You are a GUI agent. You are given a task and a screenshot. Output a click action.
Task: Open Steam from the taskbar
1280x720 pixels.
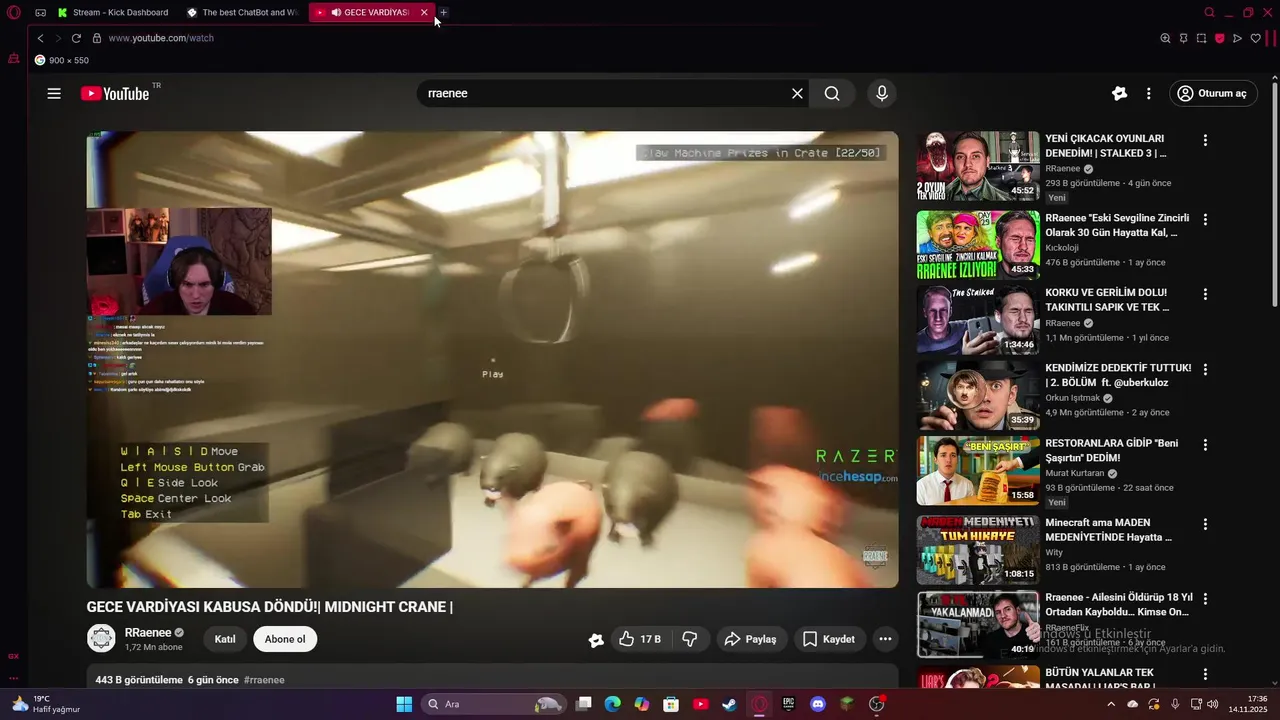(x=730, y=704)
